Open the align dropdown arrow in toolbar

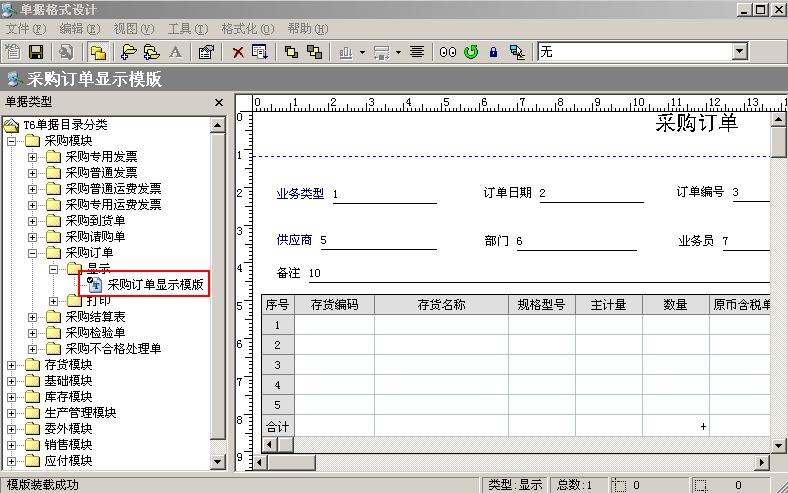pos(364,51)
